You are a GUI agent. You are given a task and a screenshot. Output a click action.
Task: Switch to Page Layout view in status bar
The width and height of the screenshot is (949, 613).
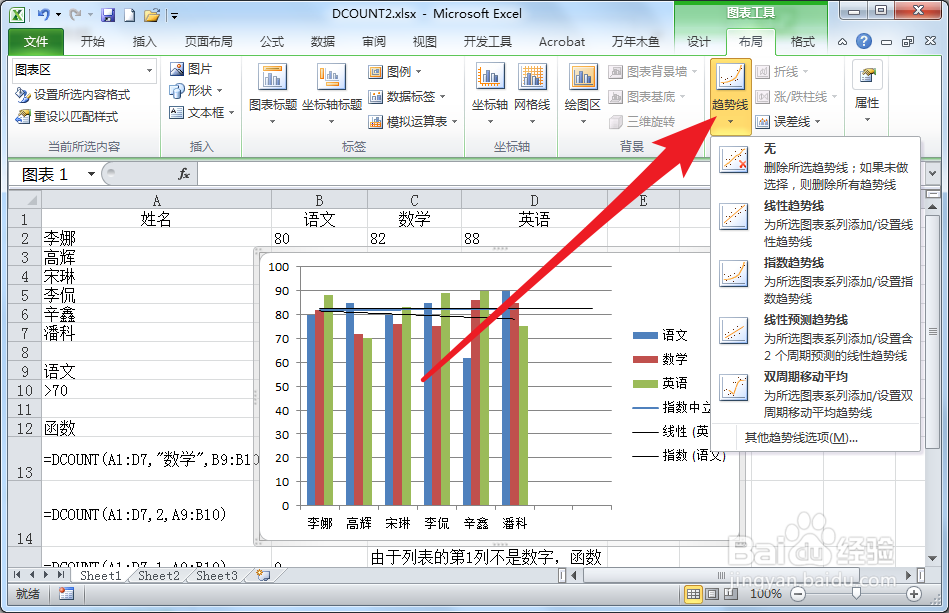pyautogui.click(x=712, y=594)
